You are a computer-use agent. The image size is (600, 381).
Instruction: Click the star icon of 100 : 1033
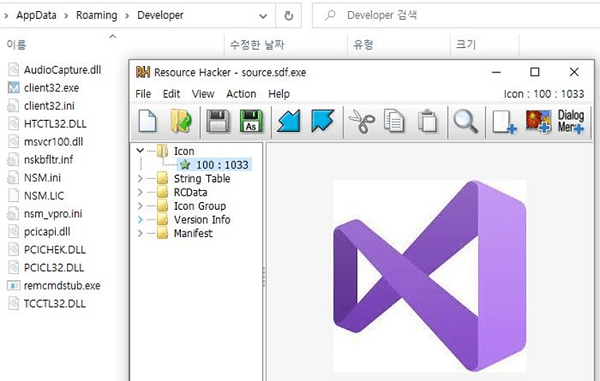(185, 165)
